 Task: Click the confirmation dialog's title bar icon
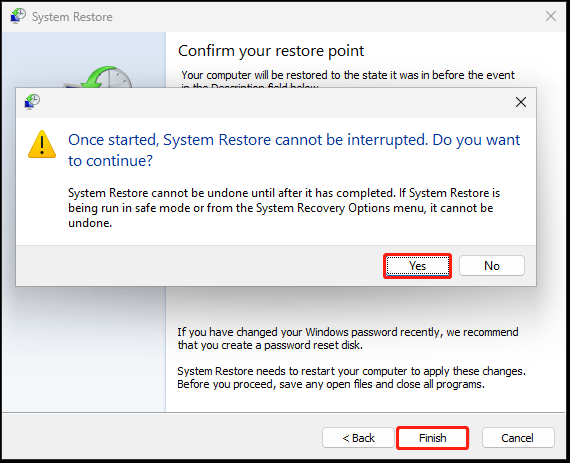32,102
